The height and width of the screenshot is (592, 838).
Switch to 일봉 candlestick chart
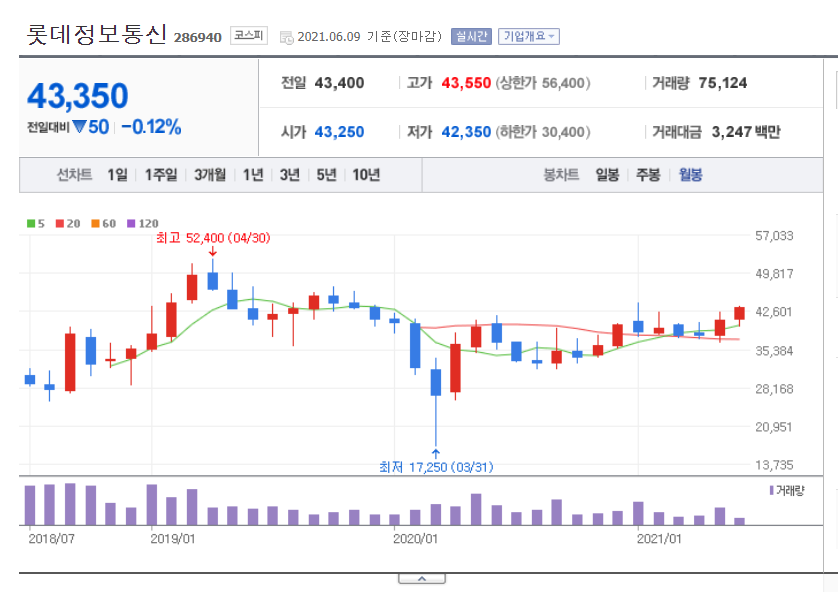click(607, 175)
